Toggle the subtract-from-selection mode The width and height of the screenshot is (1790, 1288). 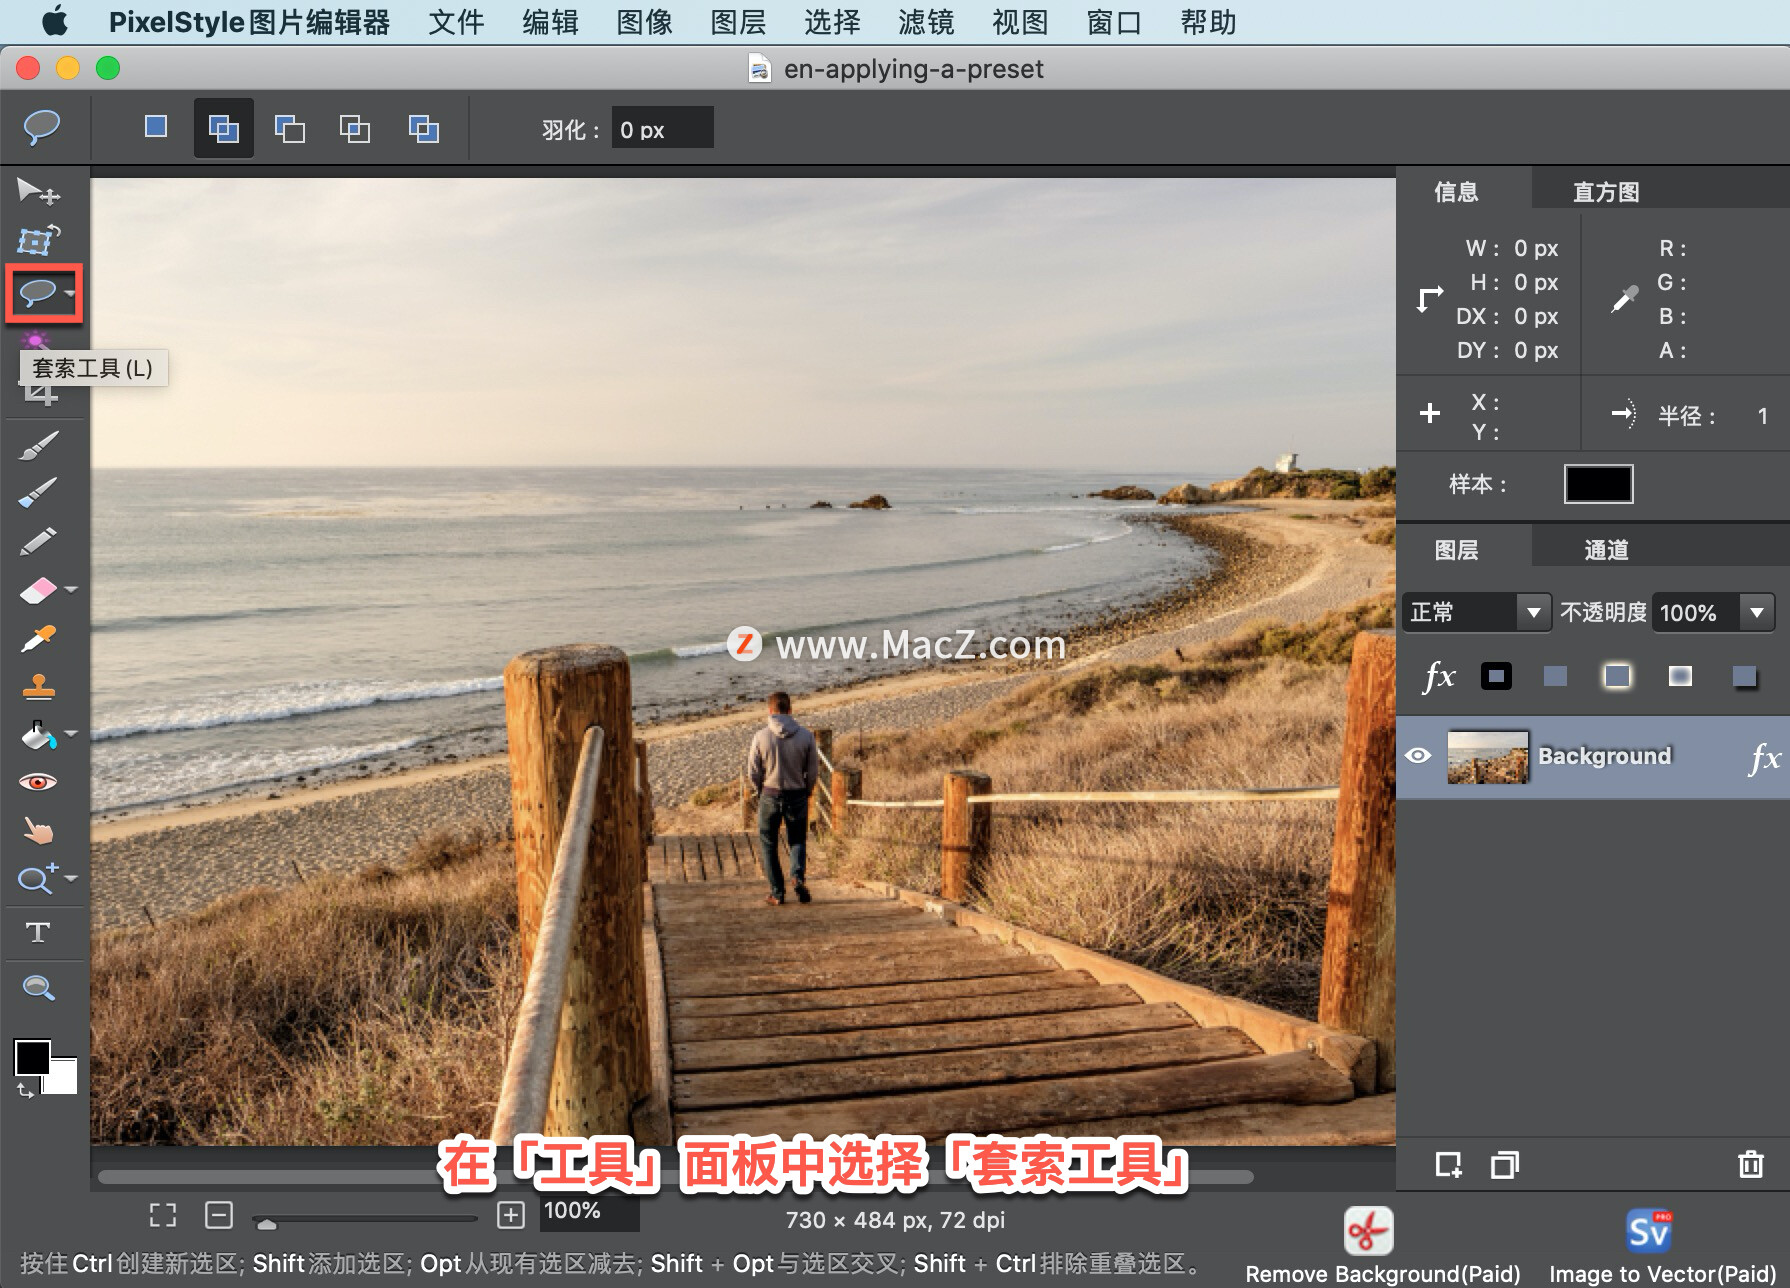point(289,128)
